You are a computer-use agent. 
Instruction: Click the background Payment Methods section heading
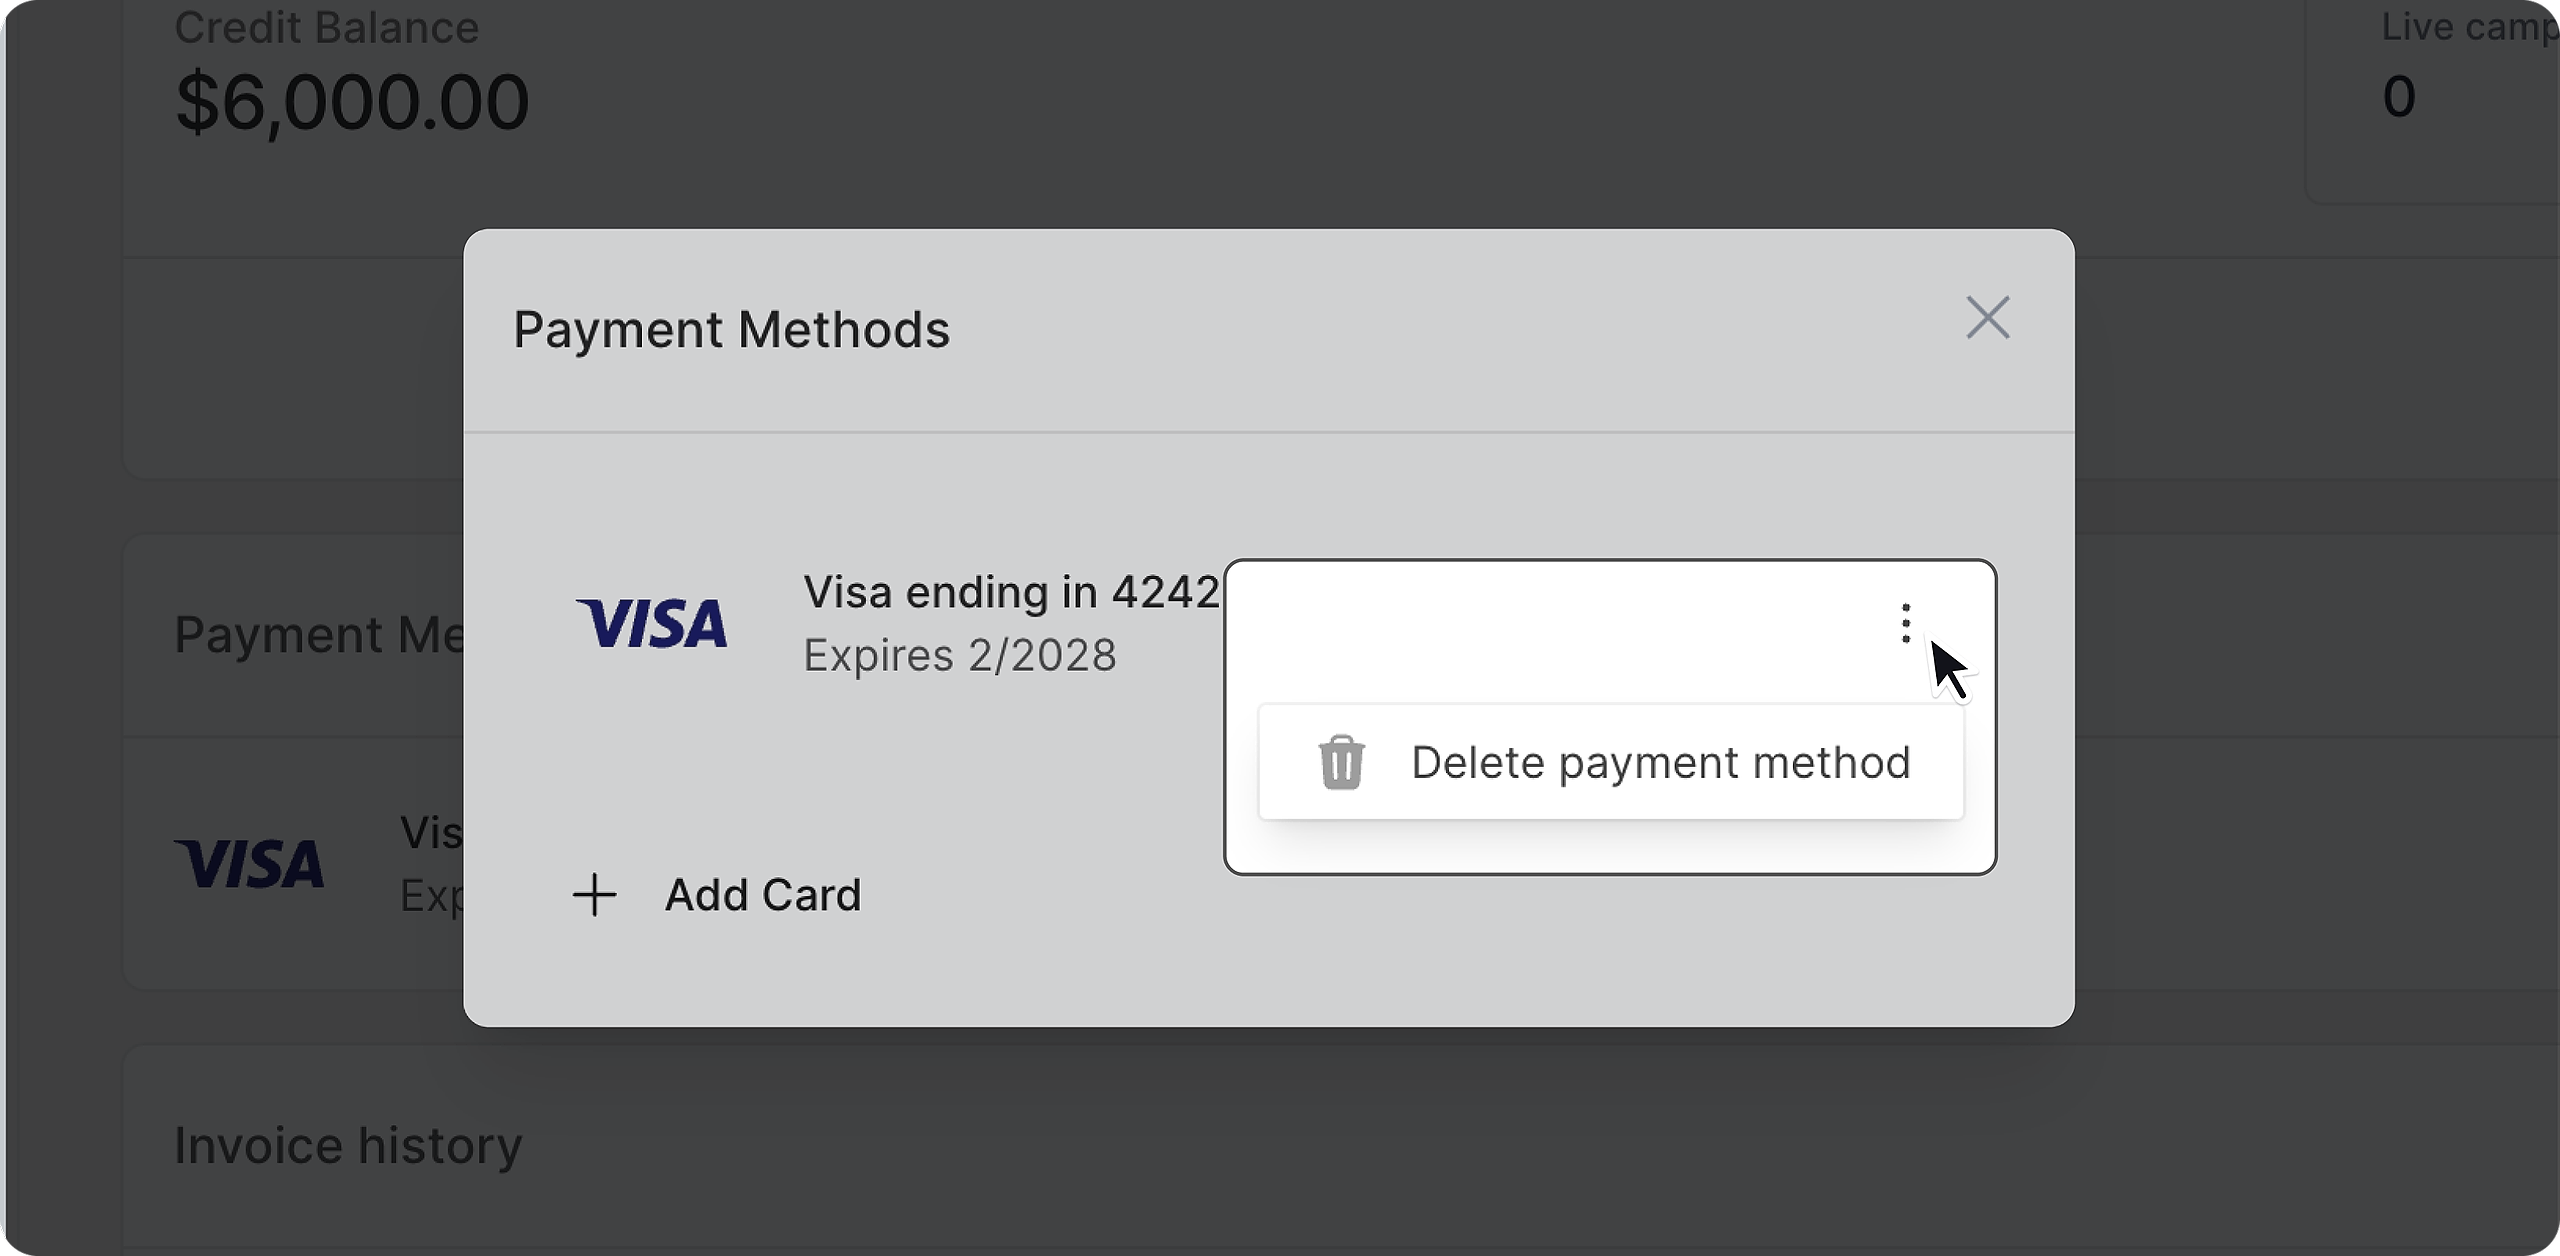(318, 635)
